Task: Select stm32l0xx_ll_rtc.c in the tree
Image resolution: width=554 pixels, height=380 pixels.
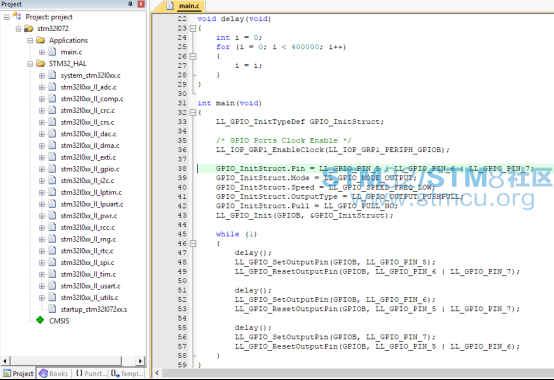Action: [87, 251]
